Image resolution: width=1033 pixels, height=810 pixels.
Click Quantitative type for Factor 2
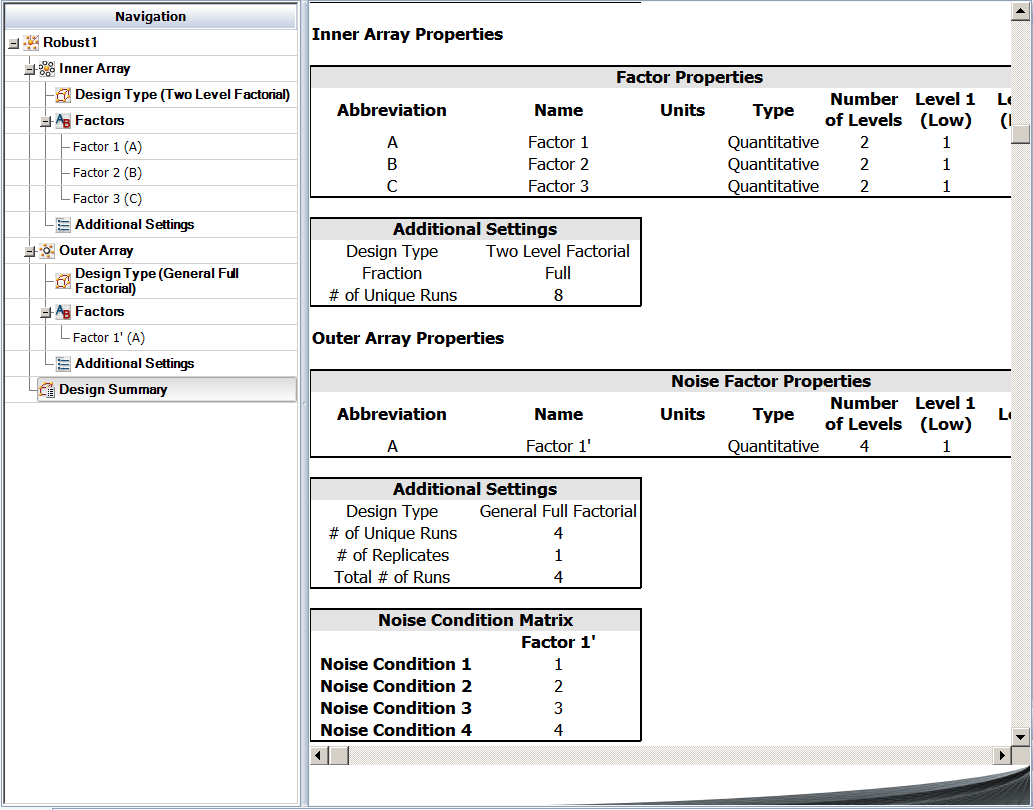[773, 165]
